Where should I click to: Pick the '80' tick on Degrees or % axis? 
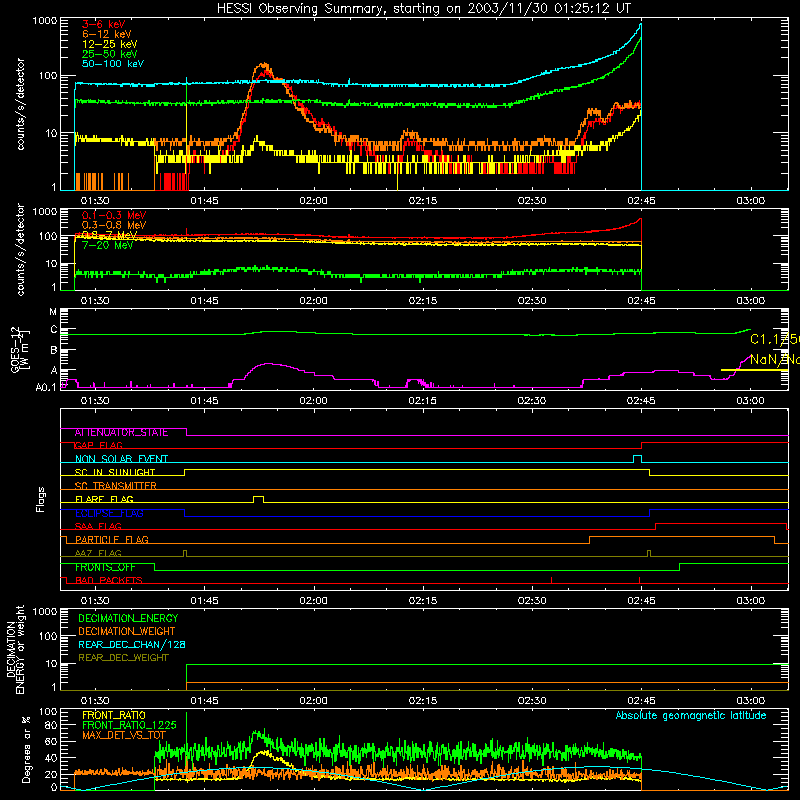point(51,725)
